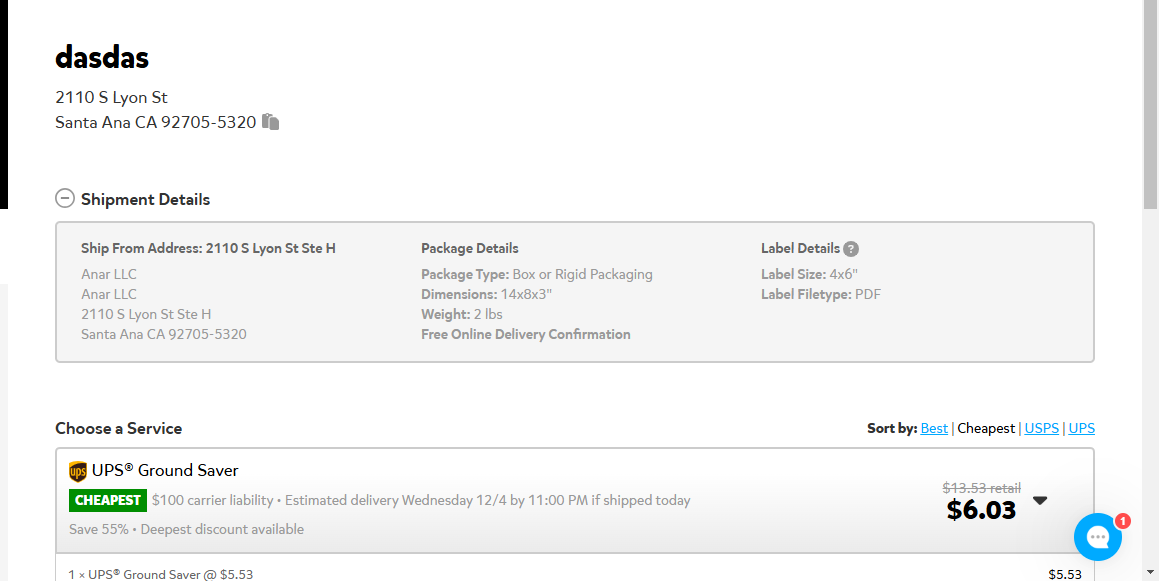Sort services by Cheapest
The image size is (1159, 581).
[986, 428]
